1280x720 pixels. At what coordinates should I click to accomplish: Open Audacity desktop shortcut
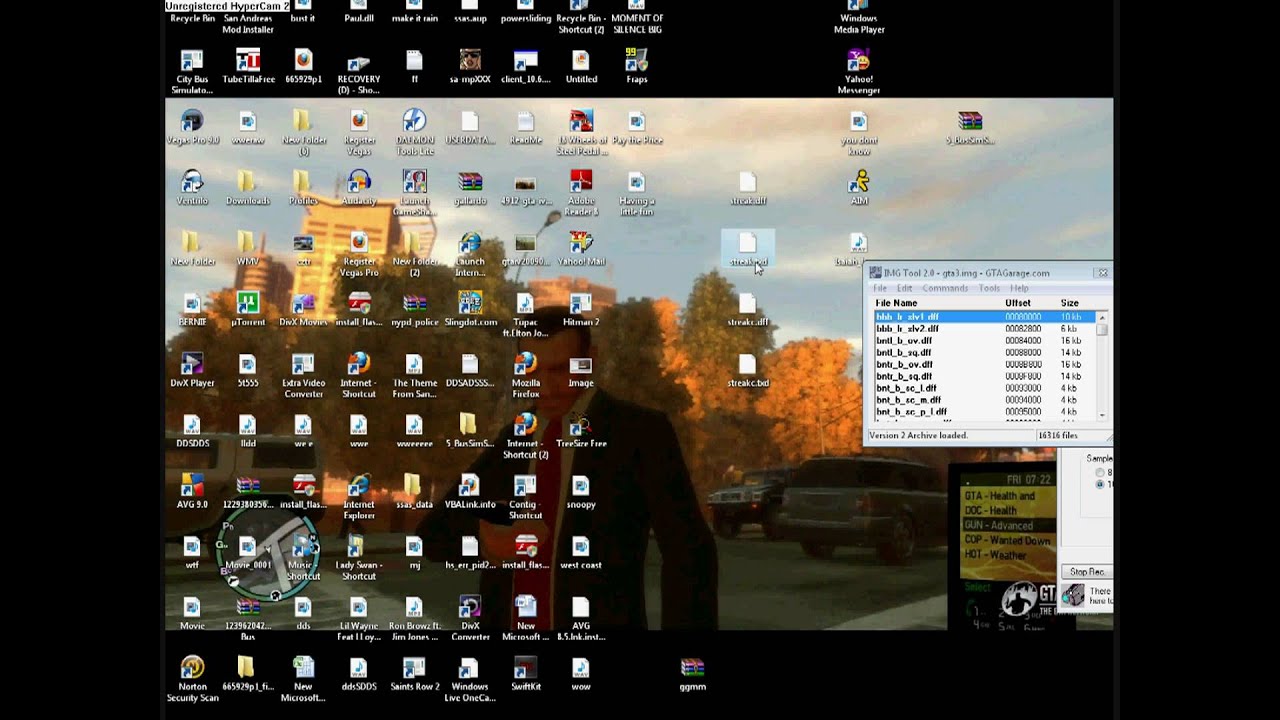[x=359, y=188]
